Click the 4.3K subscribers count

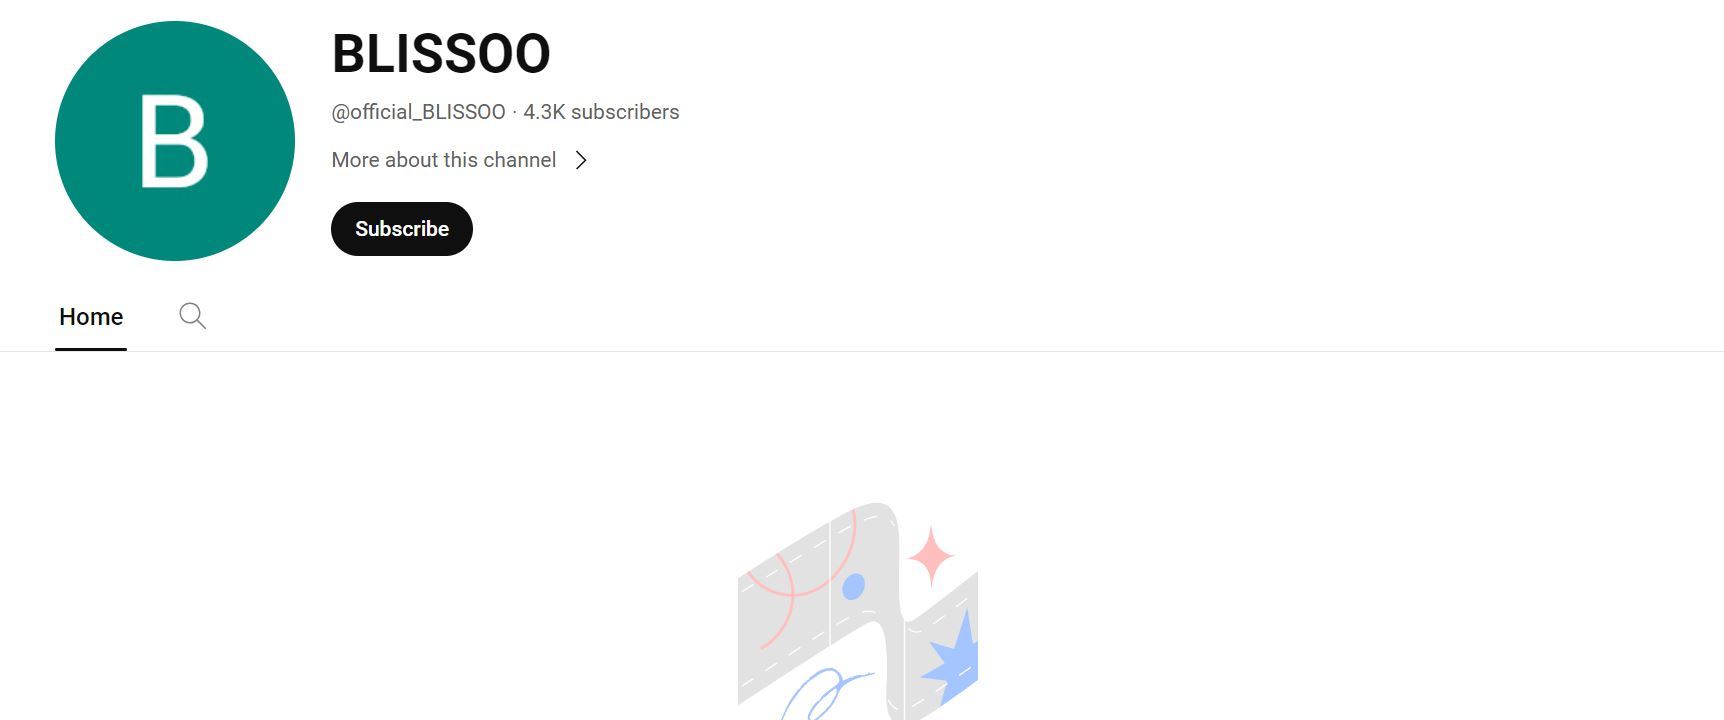point(601,112)
